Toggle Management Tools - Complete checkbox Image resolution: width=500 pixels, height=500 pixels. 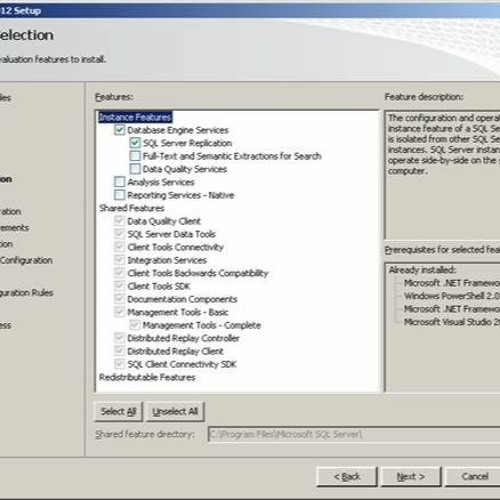[x=135, y=325]
